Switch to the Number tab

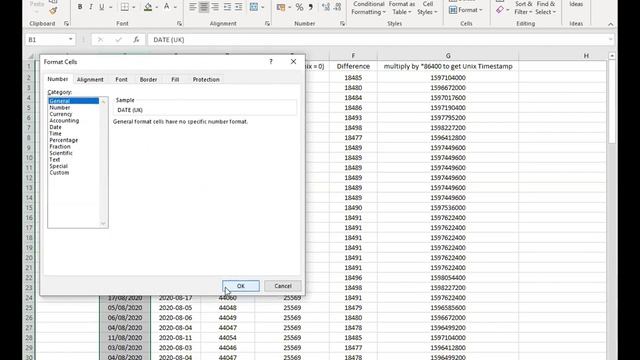tap(58, 79)
